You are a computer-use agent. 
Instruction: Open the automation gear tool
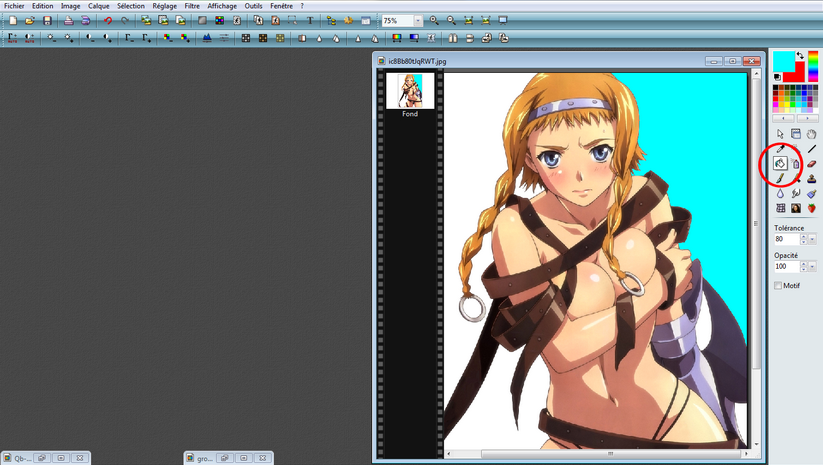(x=349, y=20)
